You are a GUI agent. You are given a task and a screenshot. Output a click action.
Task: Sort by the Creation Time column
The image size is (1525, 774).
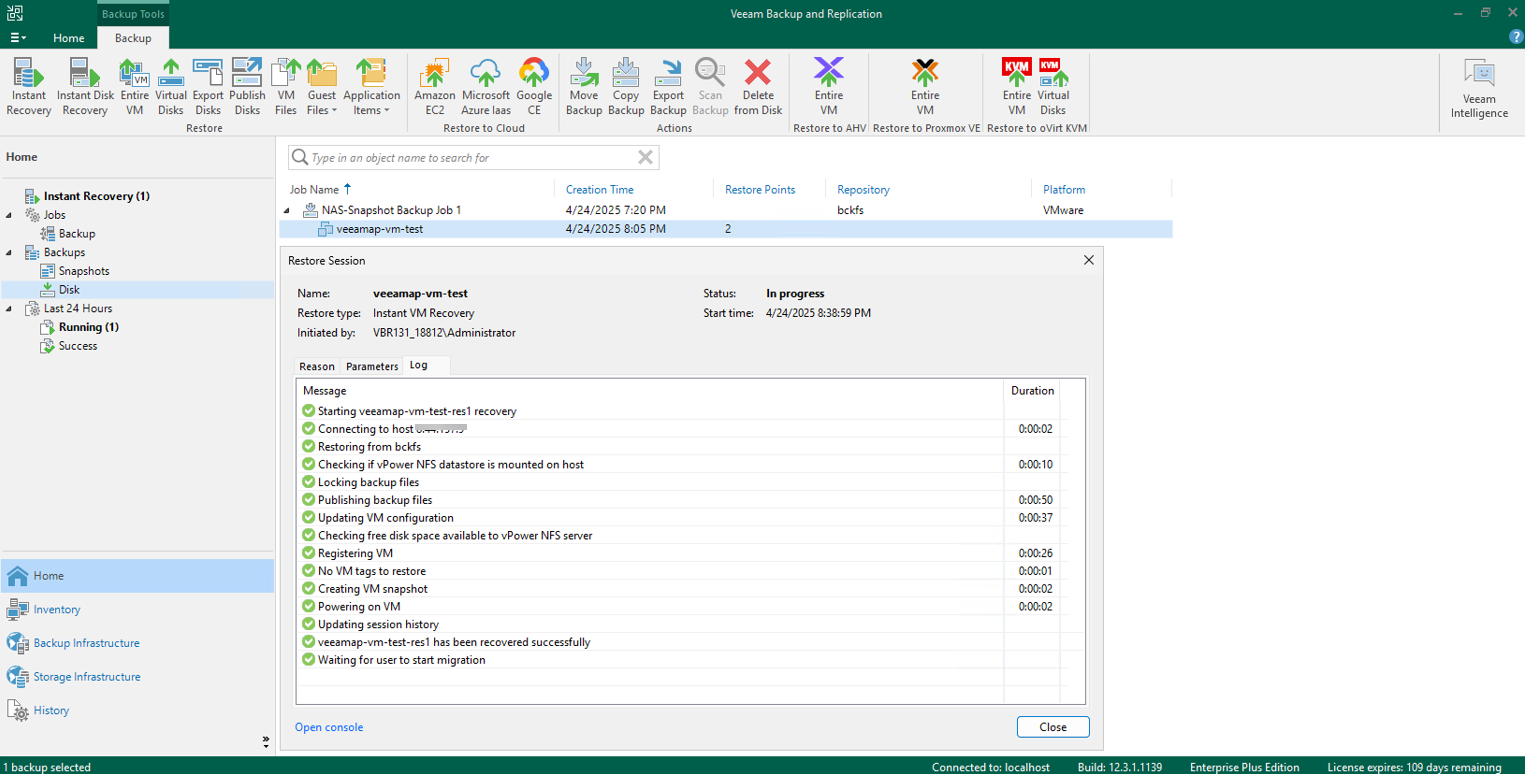click(x=599, y=189)
